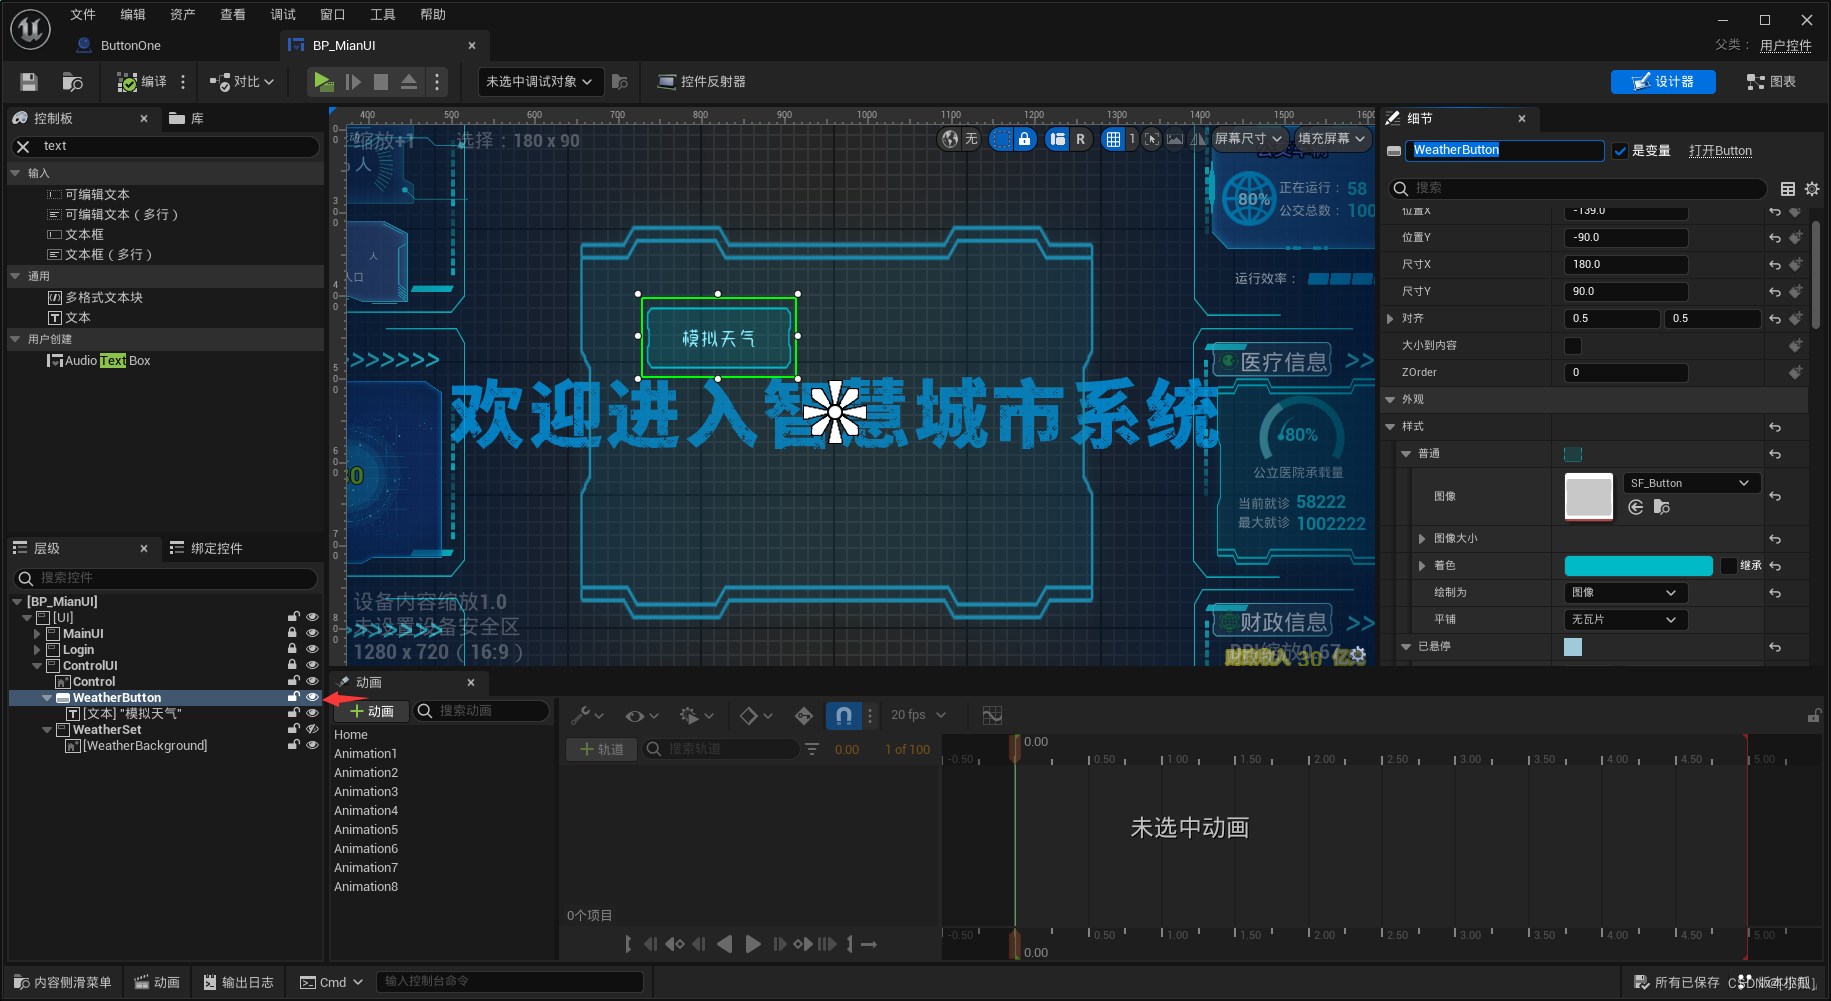Click the sequencer play reverse button

725,944
